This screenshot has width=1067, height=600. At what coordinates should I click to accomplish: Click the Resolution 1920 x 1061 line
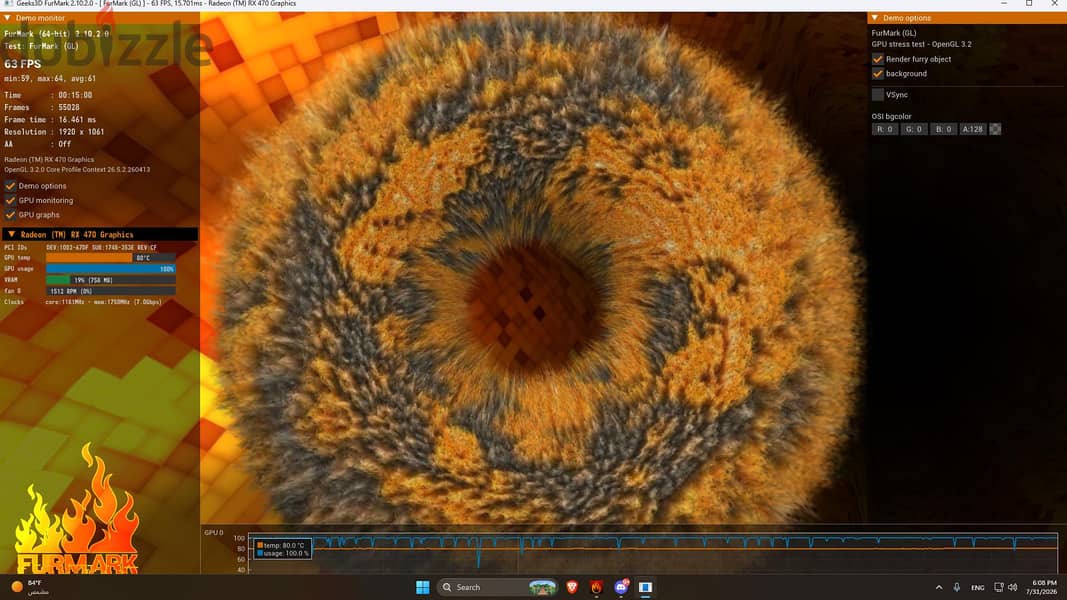tap(54, 132)
